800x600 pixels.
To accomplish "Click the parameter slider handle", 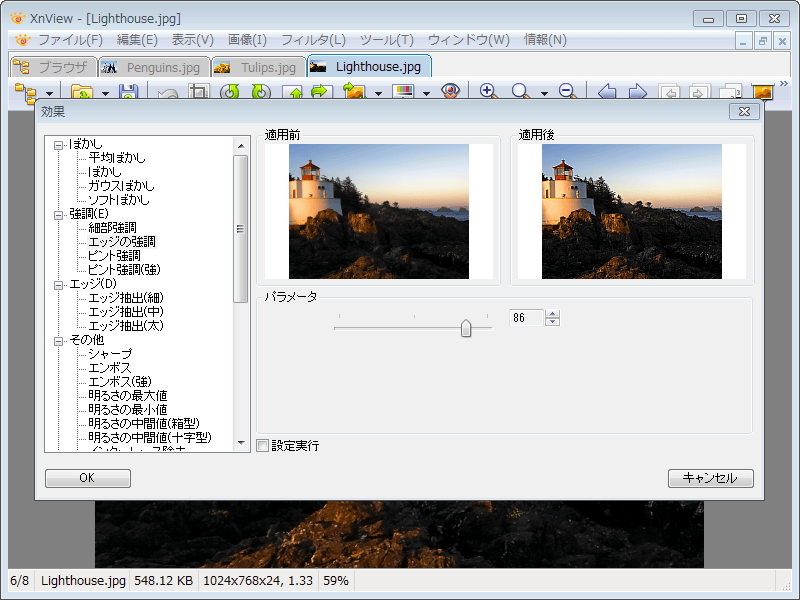I will 466,328.
